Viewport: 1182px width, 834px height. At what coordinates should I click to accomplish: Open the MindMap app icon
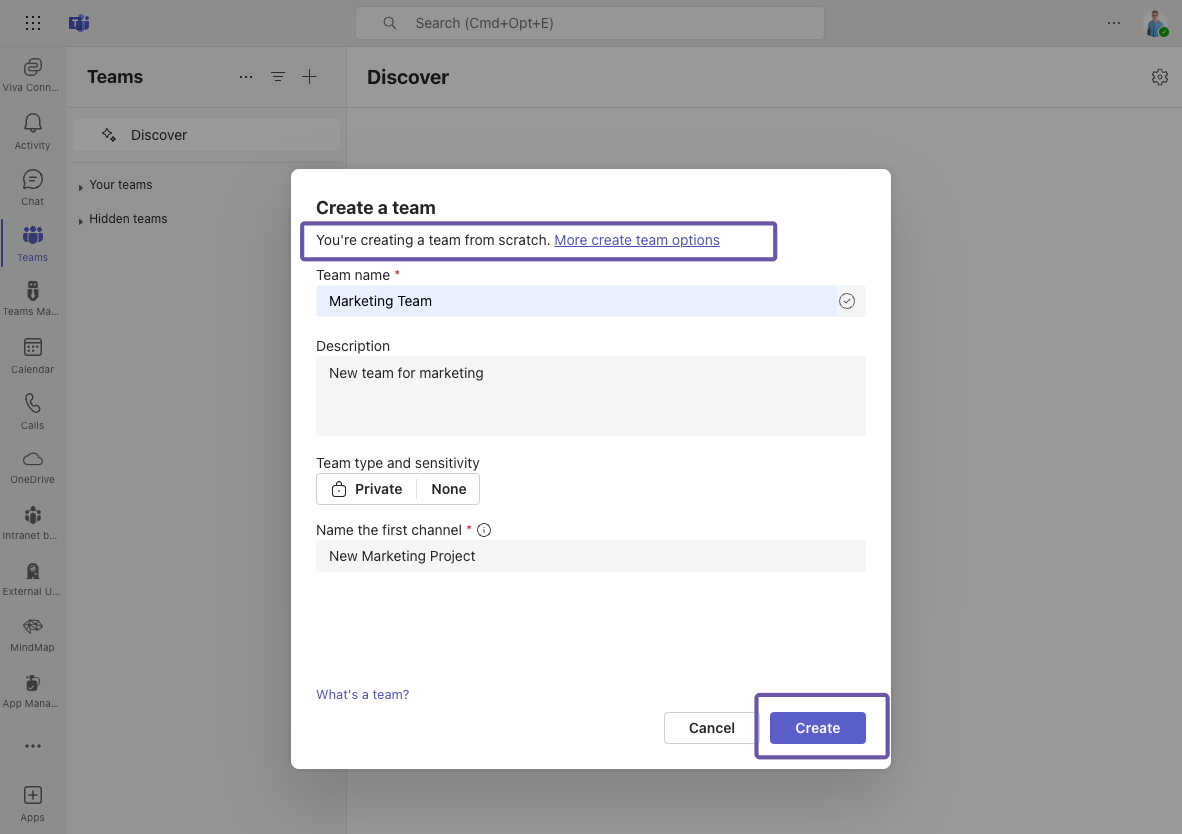coord(32,635)
